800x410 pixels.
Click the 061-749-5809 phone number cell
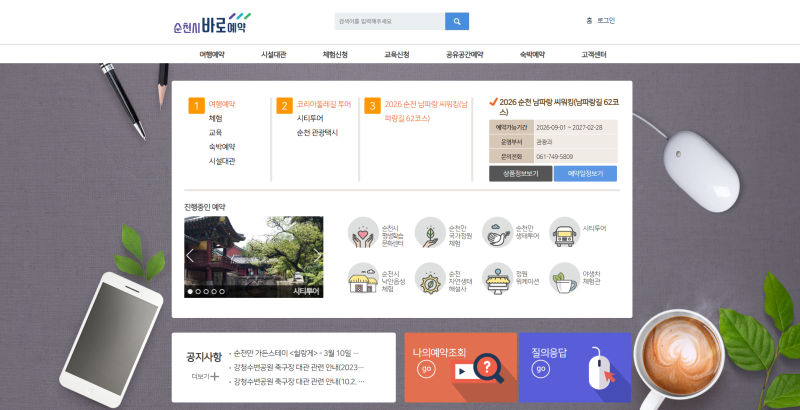point(576,157)
